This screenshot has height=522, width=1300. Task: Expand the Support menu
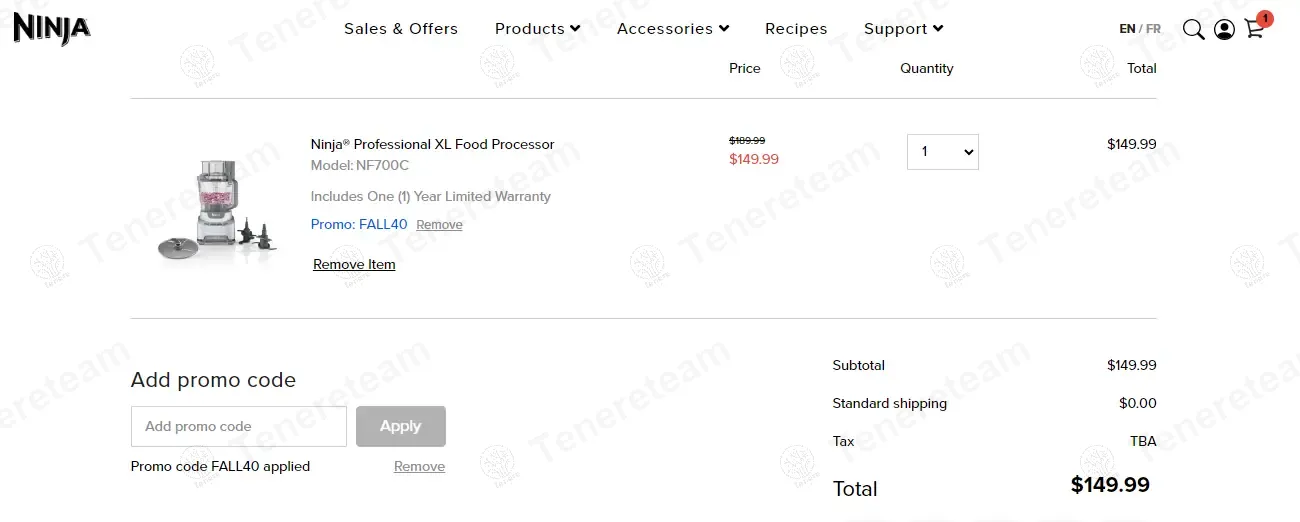pos(903,29)
